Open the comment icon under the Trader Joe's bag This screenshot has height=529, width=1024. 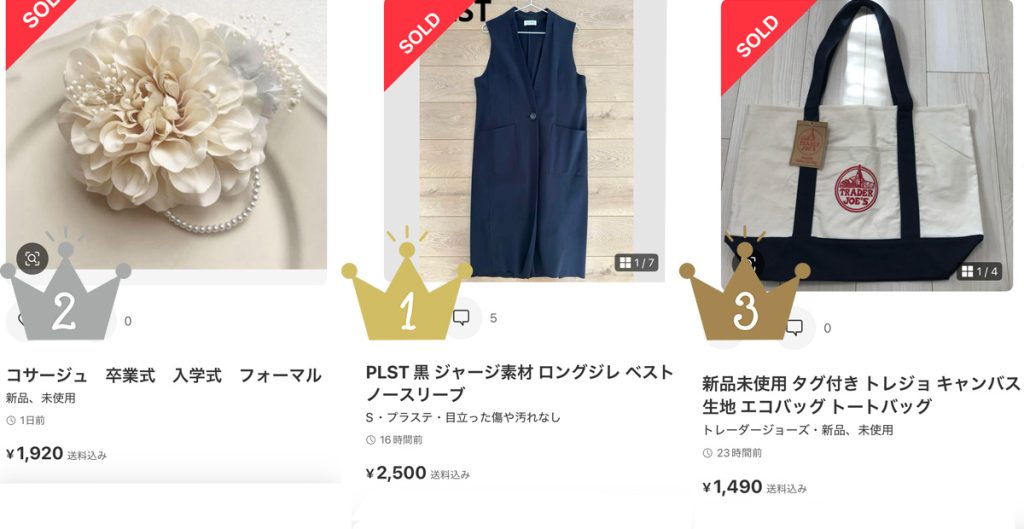click(x=794, y=328)
